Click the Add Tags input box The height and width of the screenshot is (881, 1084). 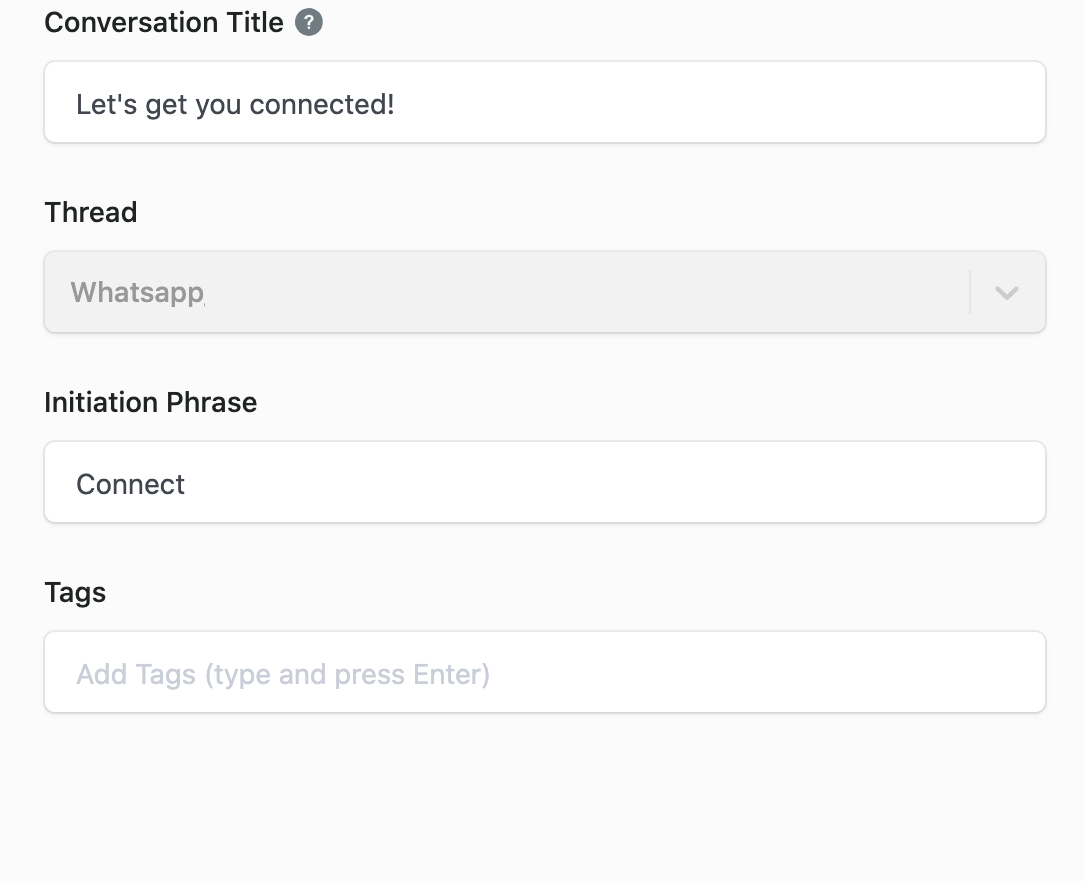(x=545, y=672)
